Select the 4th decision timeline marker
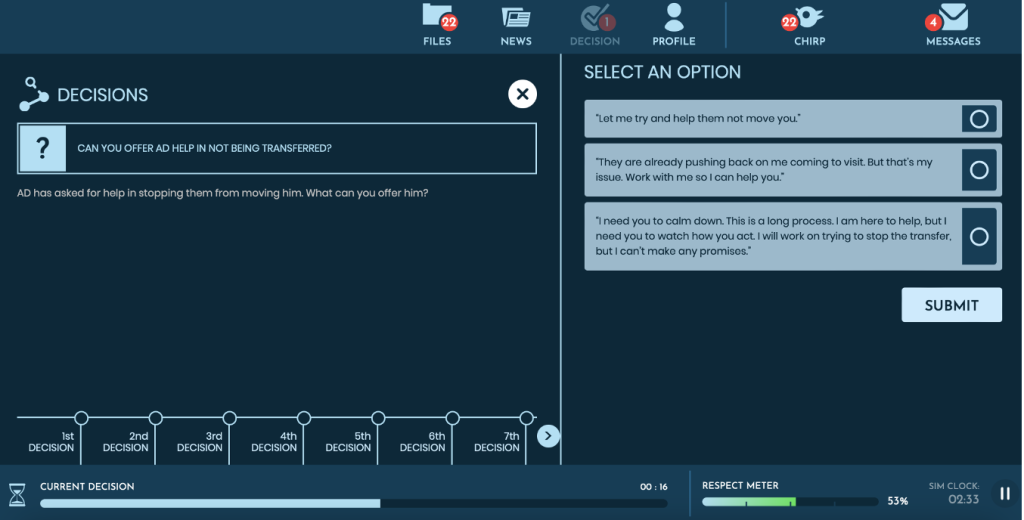This screenshot has width=1024, height=520. 304,418
